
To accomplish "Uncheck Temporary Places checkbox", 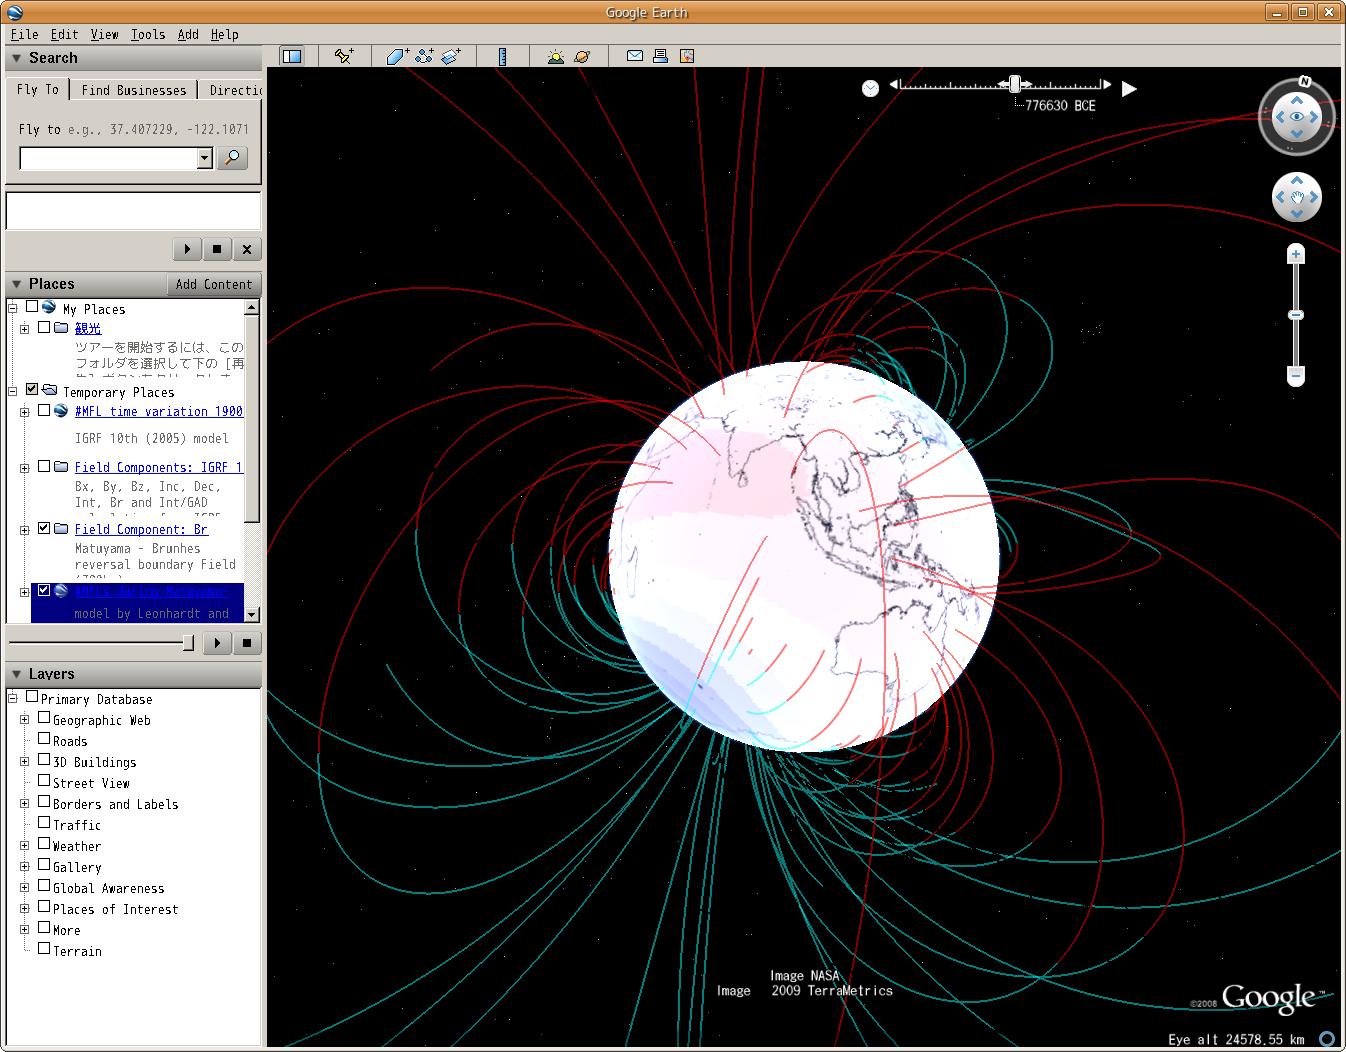I will click(x=32, y=390).
